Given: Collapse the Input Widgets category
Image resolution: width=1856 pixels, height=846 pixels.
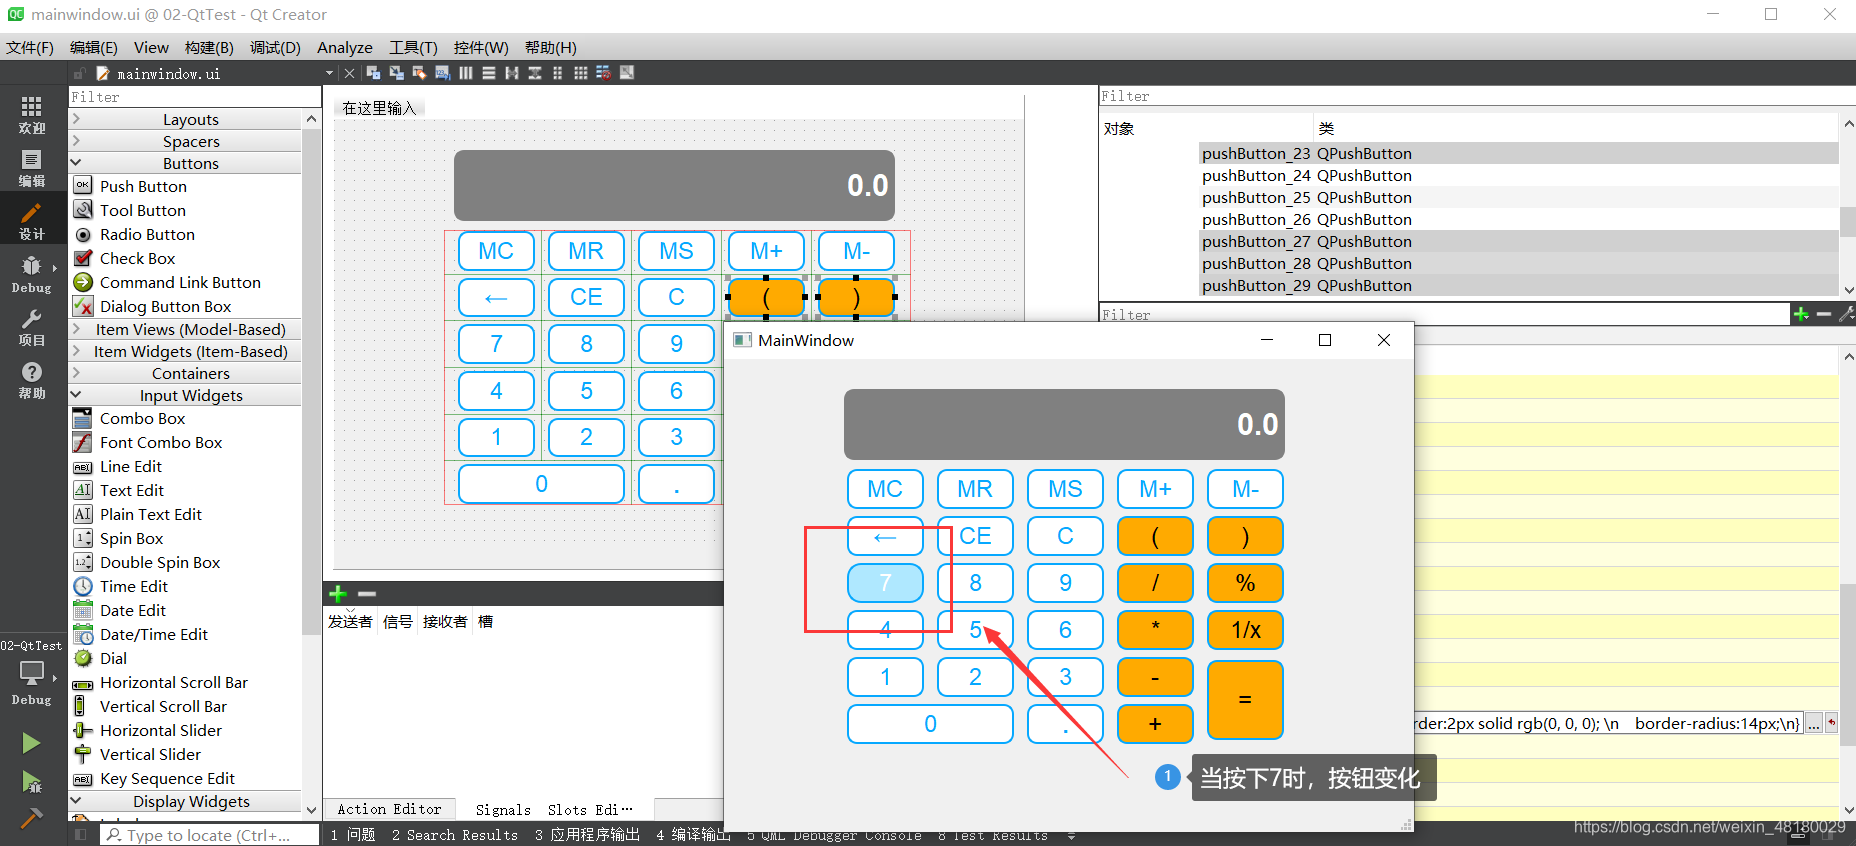Looking at the screenshot, I should [185, 395].
